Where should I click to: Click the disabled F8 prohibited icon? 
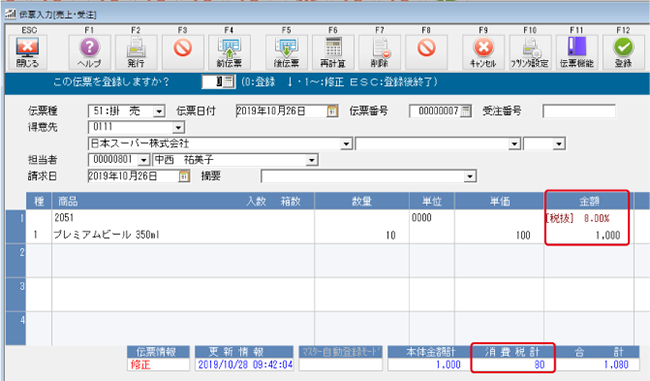[426, 52]
